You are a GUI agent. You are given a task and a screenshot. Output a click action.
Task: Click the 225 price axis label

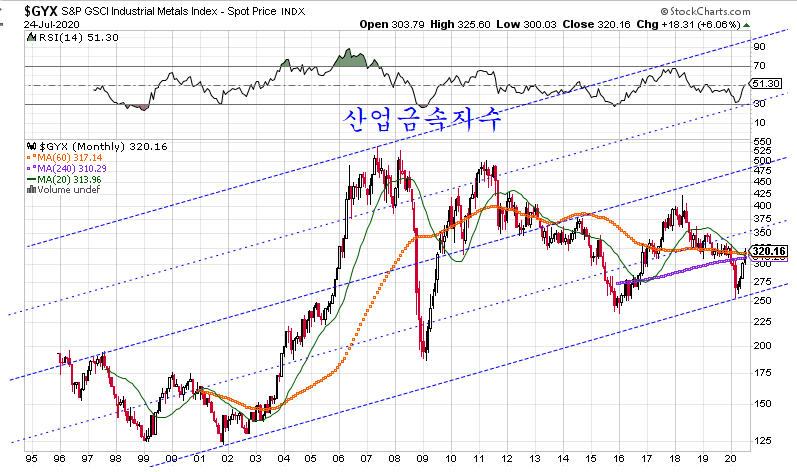[x=762, y=322]
